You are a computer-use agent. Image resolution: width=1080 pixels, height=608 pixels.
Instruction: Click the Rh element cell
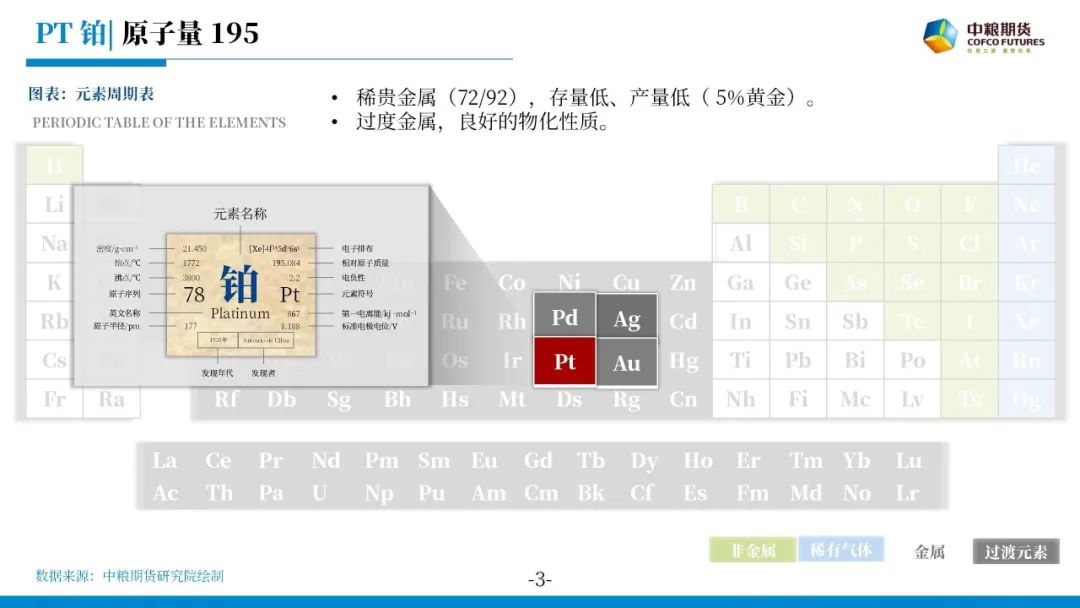pos(512,322)
